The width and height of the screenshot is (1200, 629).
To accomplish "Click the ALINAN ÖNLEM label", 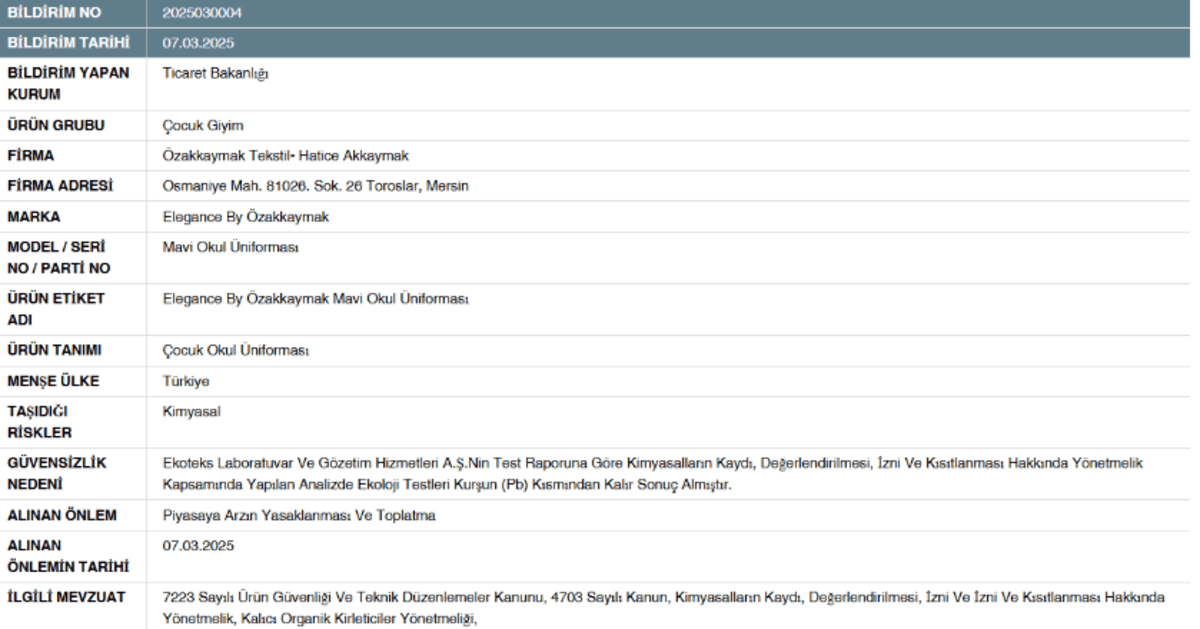I will click(62, 516).
